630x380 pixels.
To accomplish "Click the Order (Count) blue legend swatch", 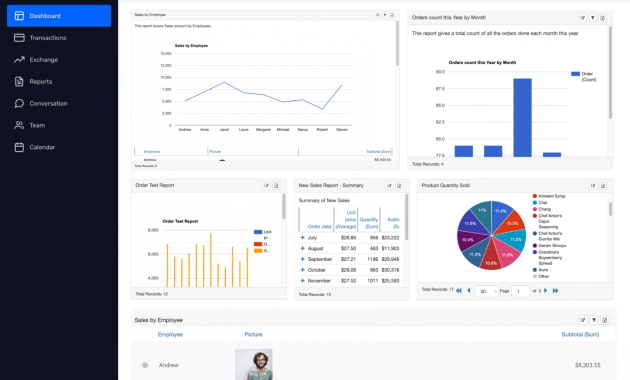I will coord(575,74).
